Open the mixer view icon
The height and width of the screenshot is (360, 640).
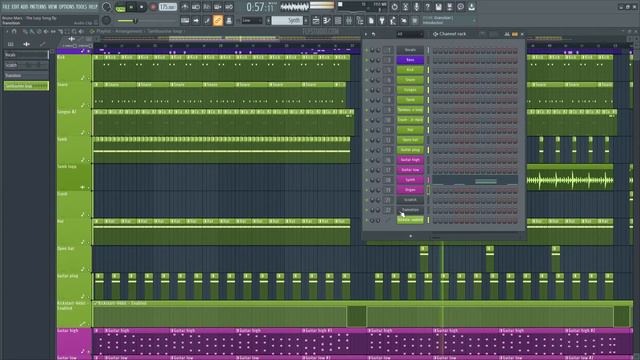349,20
